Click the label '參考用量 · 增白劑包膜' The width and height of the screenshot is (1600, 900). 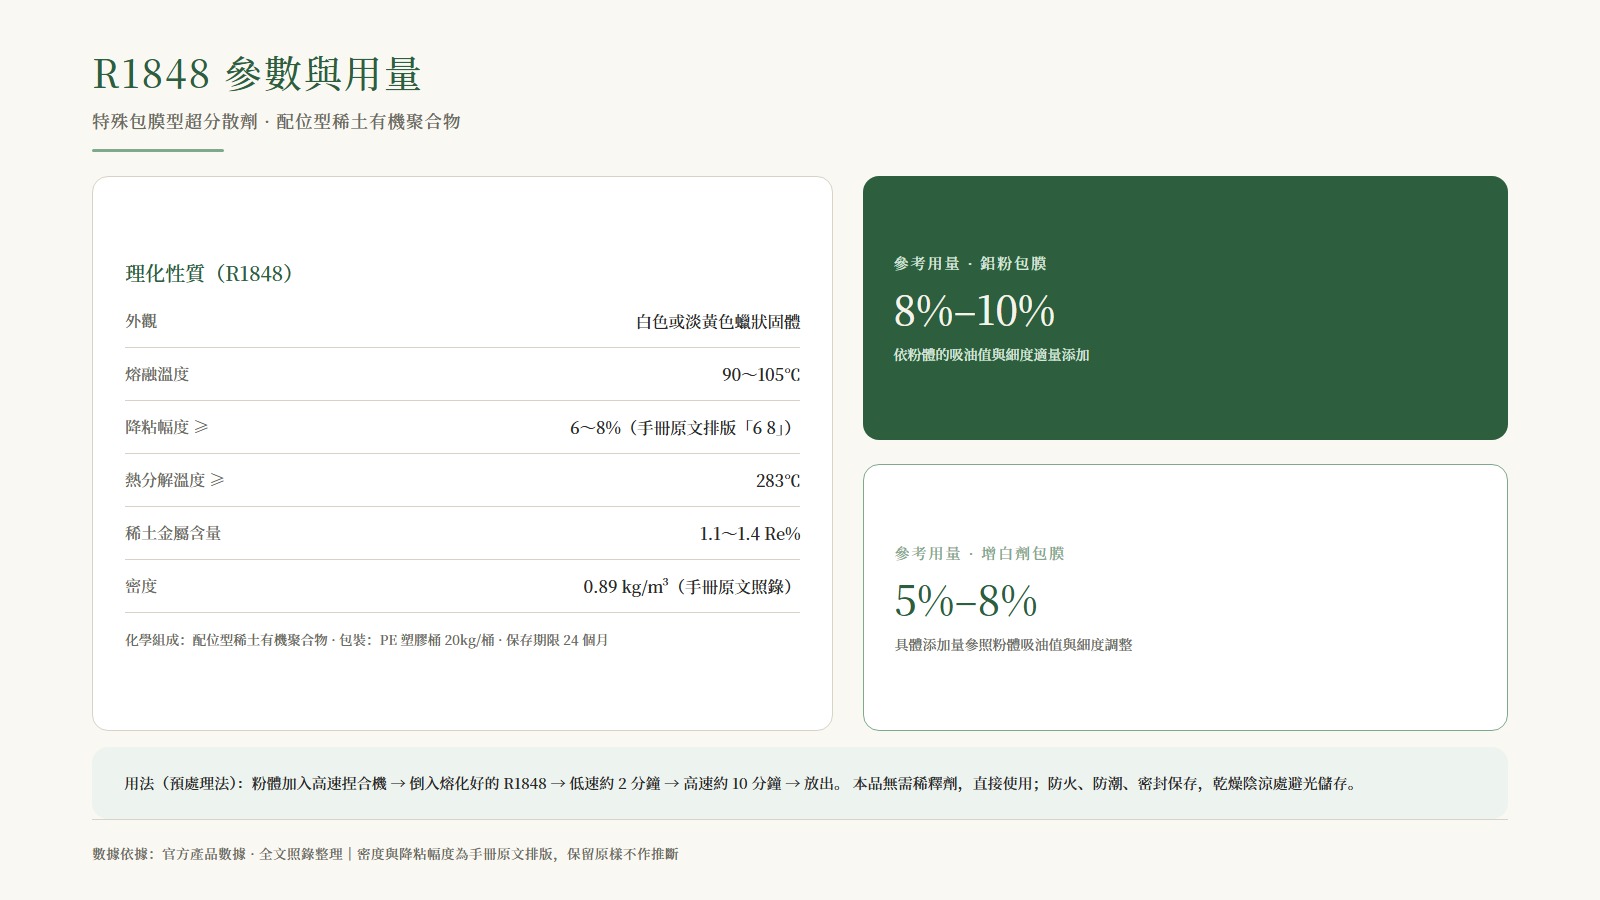[980, 554]
